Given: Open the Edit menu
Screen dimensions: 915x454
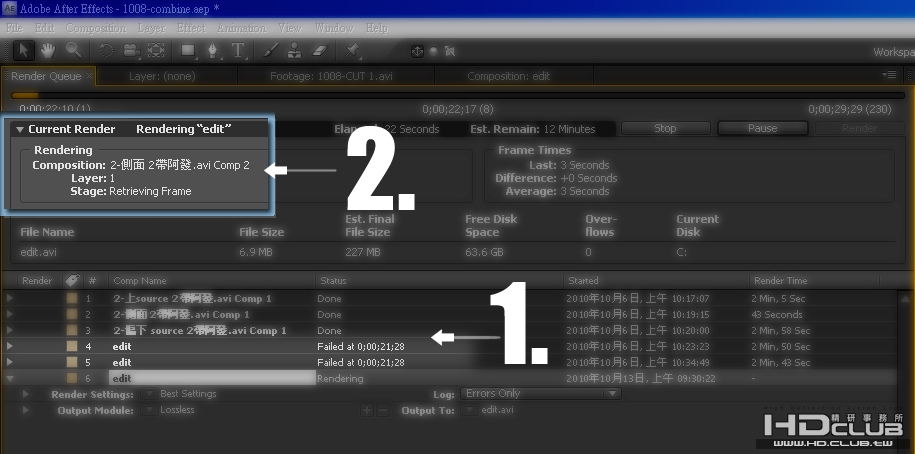Looking at the screenshot, I should (44, 28).
